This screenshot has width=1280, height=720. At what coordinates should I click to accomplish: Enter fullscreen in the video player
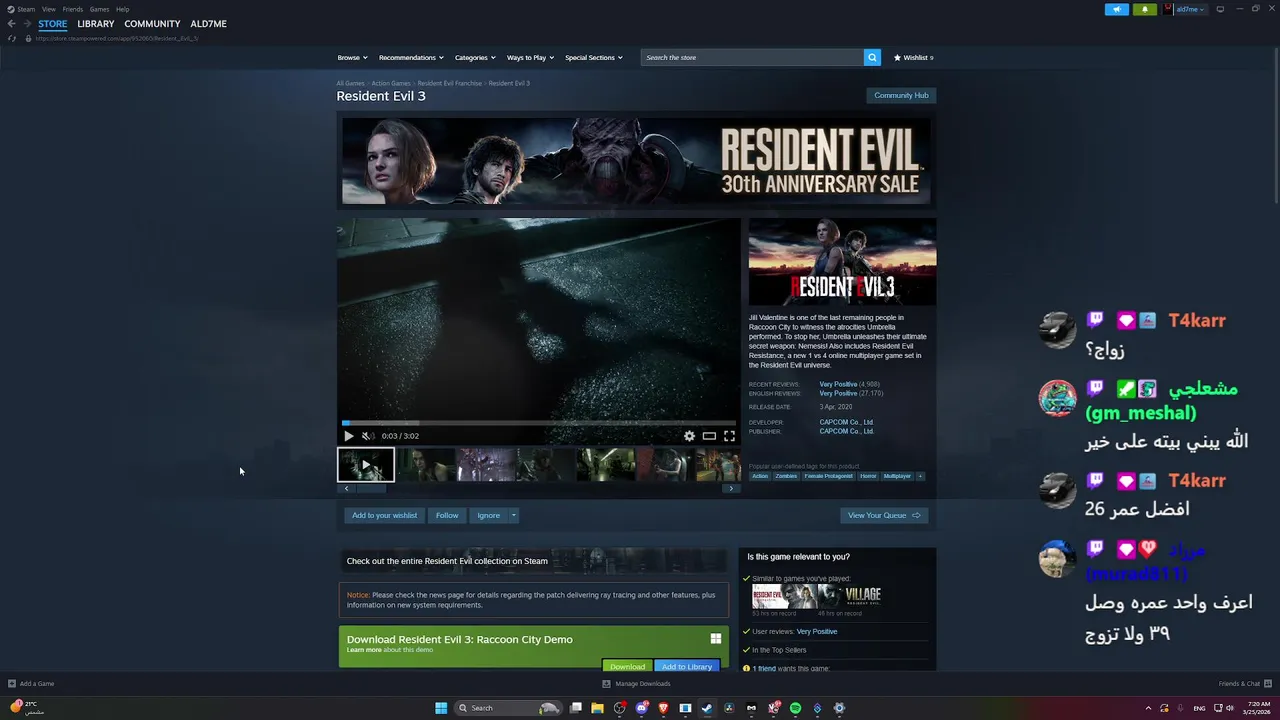coord(729,436)
